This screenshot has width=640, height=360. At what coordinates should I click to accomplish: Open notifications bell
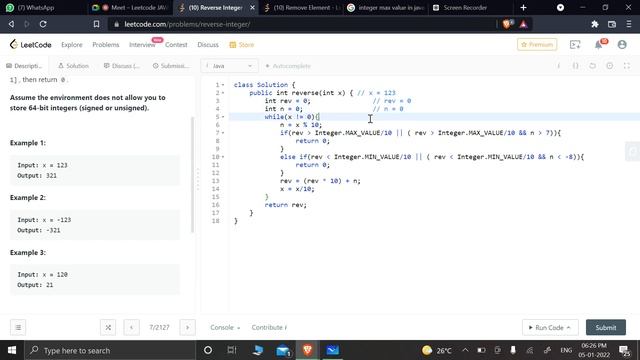(x=599, y=44)
